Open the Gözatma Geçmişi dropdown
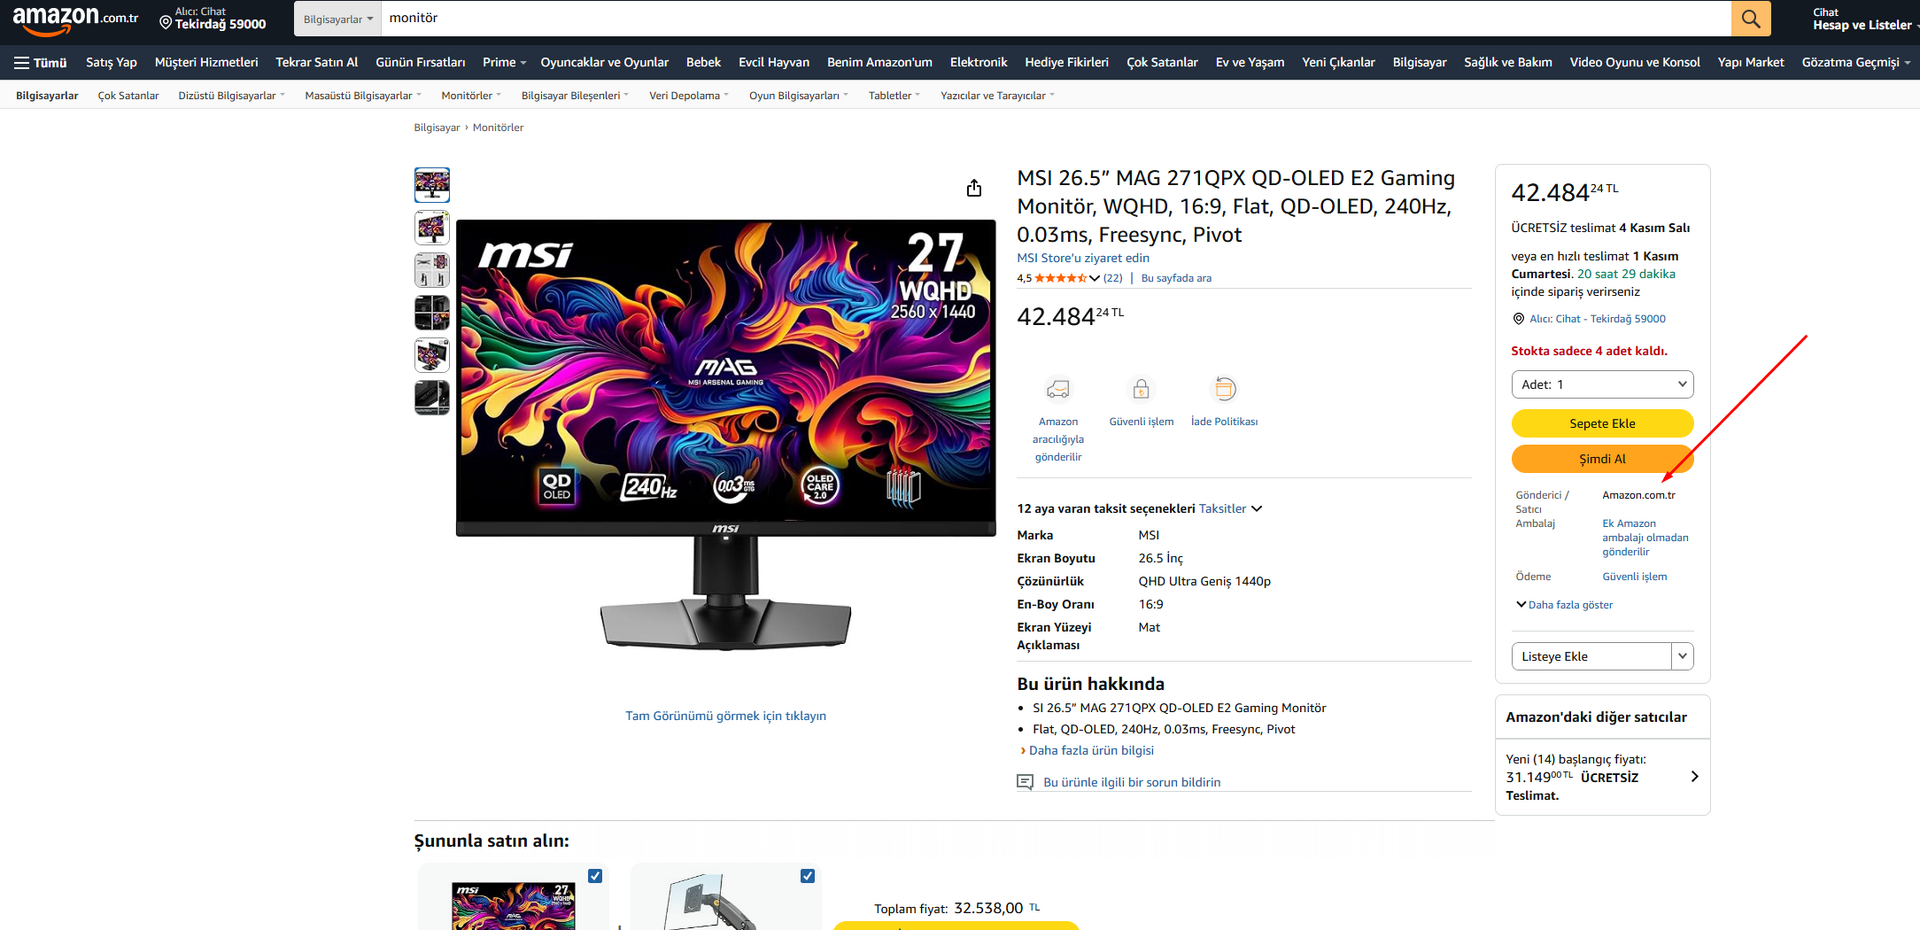1920x930 pixels. (1856, 62)
